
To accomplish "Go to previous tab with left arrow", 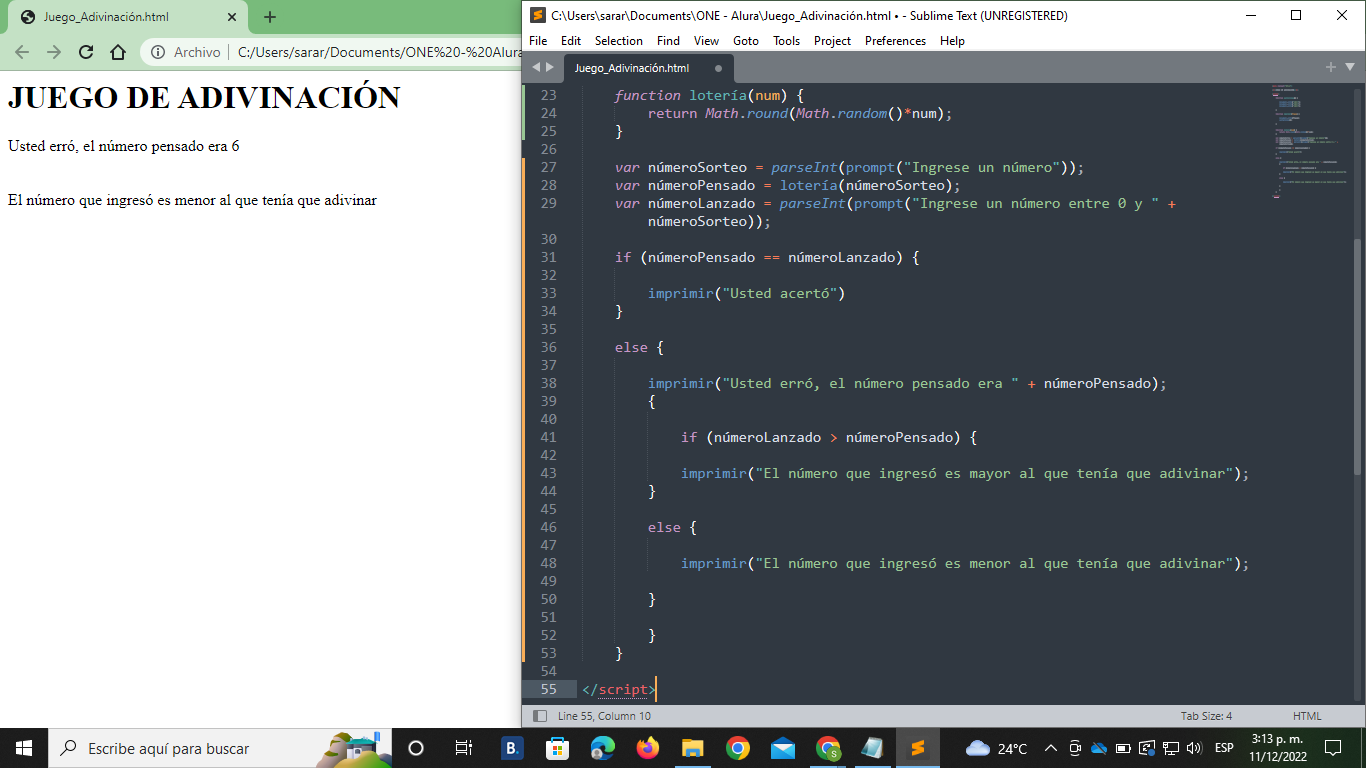I will coord(535,67).
